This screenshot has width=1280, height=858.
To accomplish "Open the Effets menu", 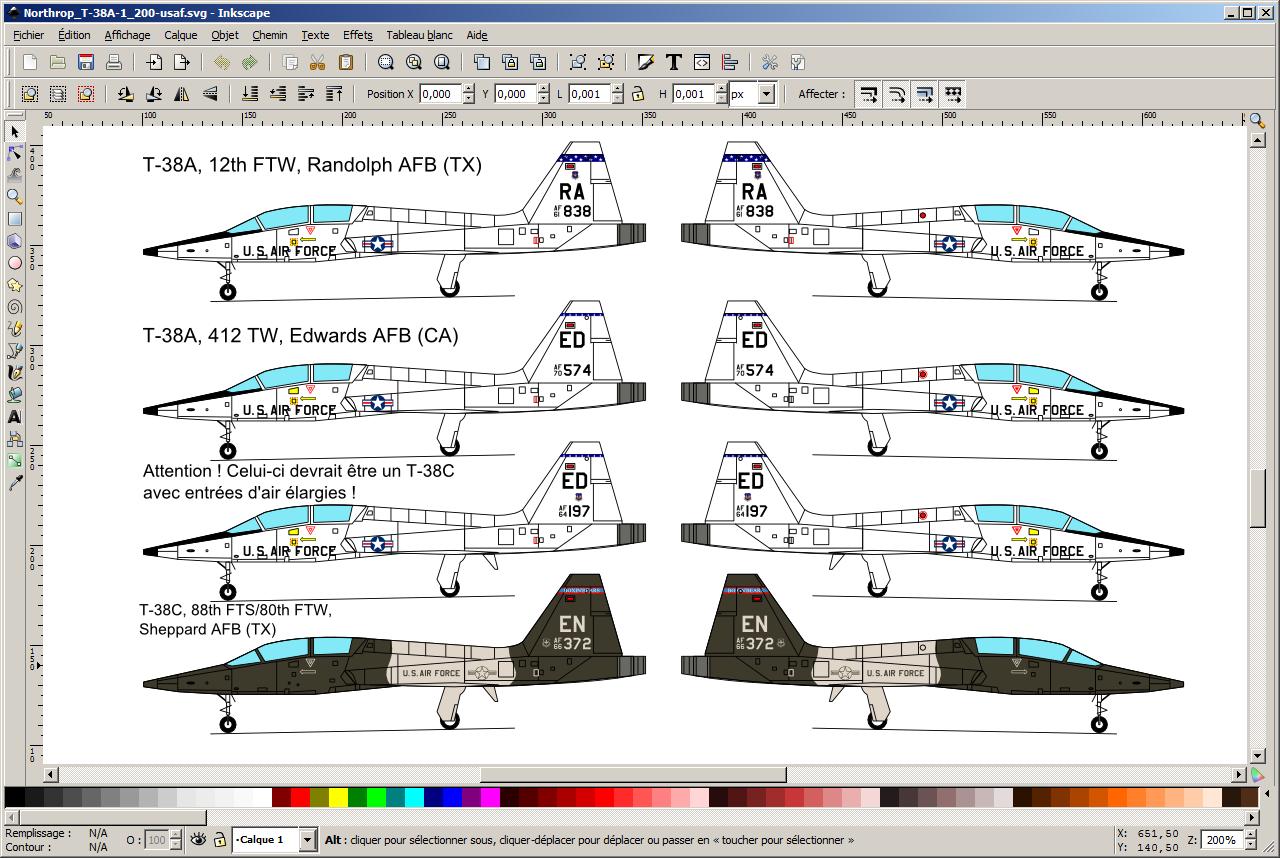I will tap(357, 35).
